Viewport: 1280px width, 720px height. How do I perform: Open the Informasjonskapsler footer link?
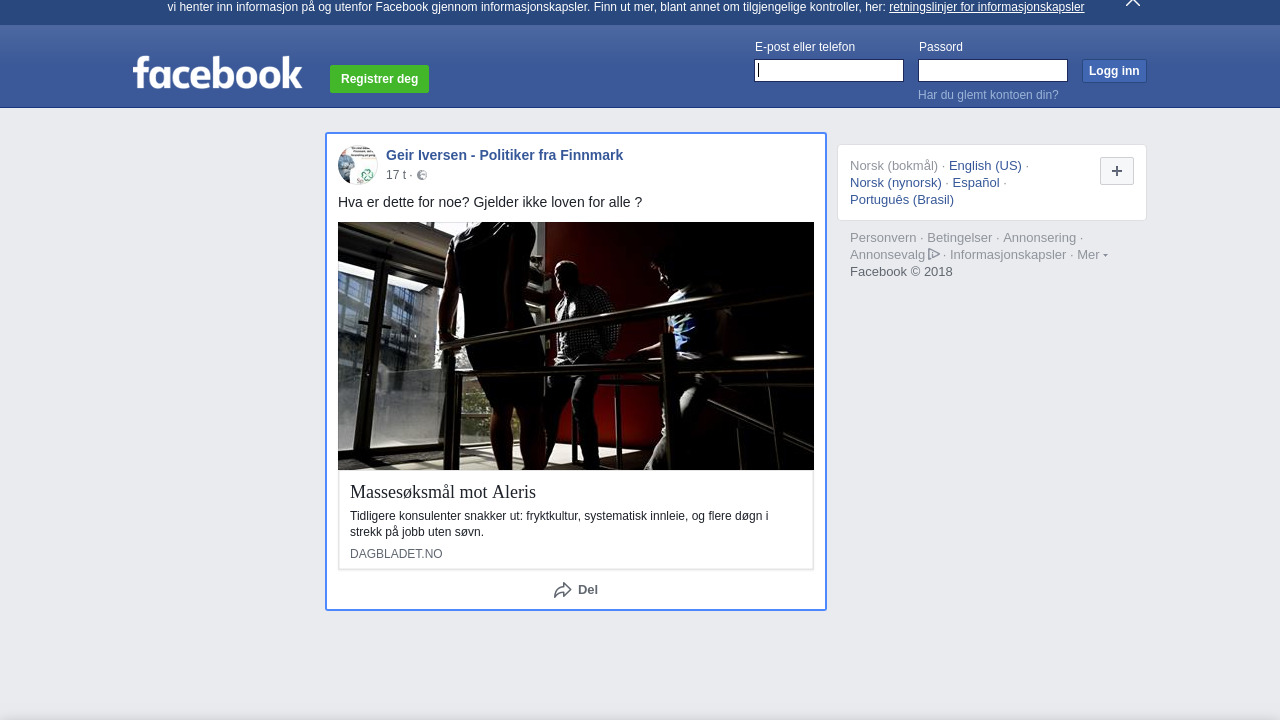[1008, 255]
